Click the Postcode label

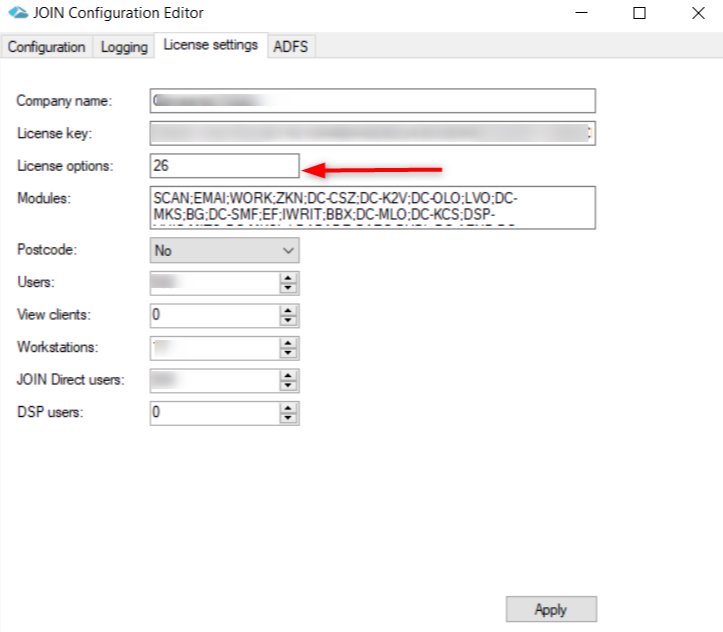coord(47,249)
